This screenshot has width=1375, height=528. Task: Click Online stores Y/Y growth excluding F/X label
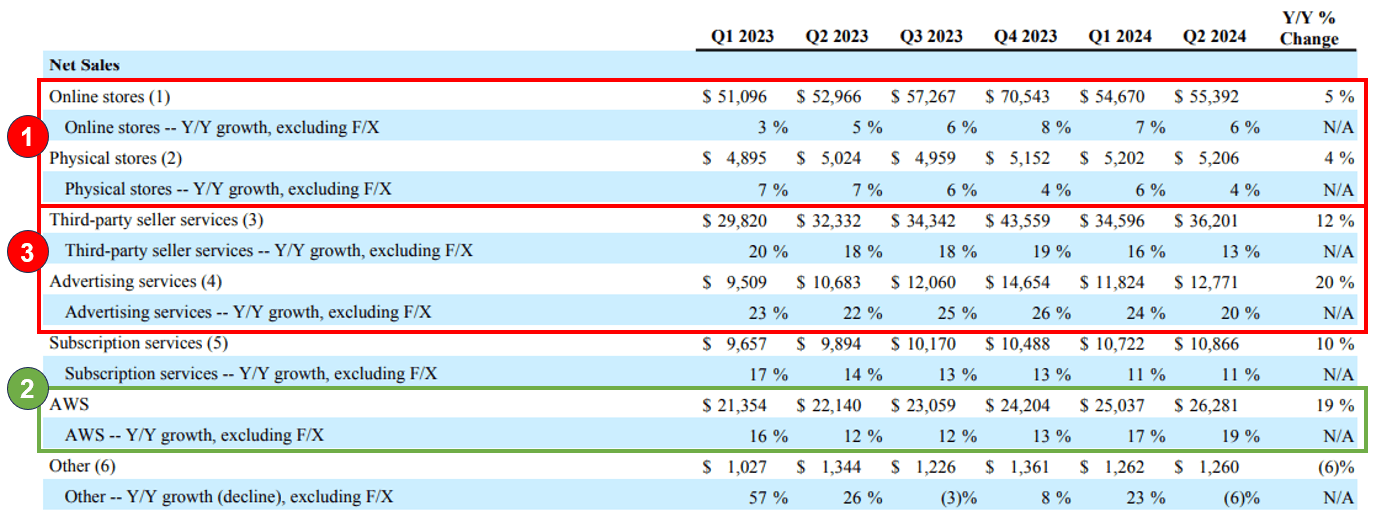(223, 128)
